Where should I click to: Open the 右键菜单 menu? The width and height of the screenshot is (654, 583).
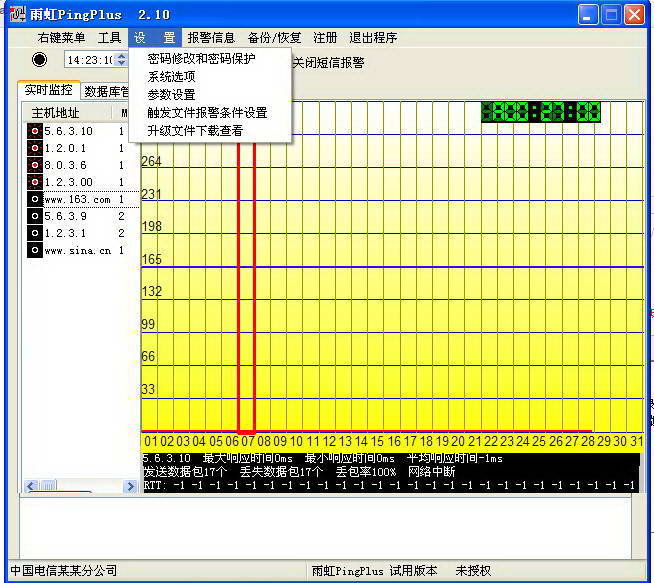click(x=61, y=38)
